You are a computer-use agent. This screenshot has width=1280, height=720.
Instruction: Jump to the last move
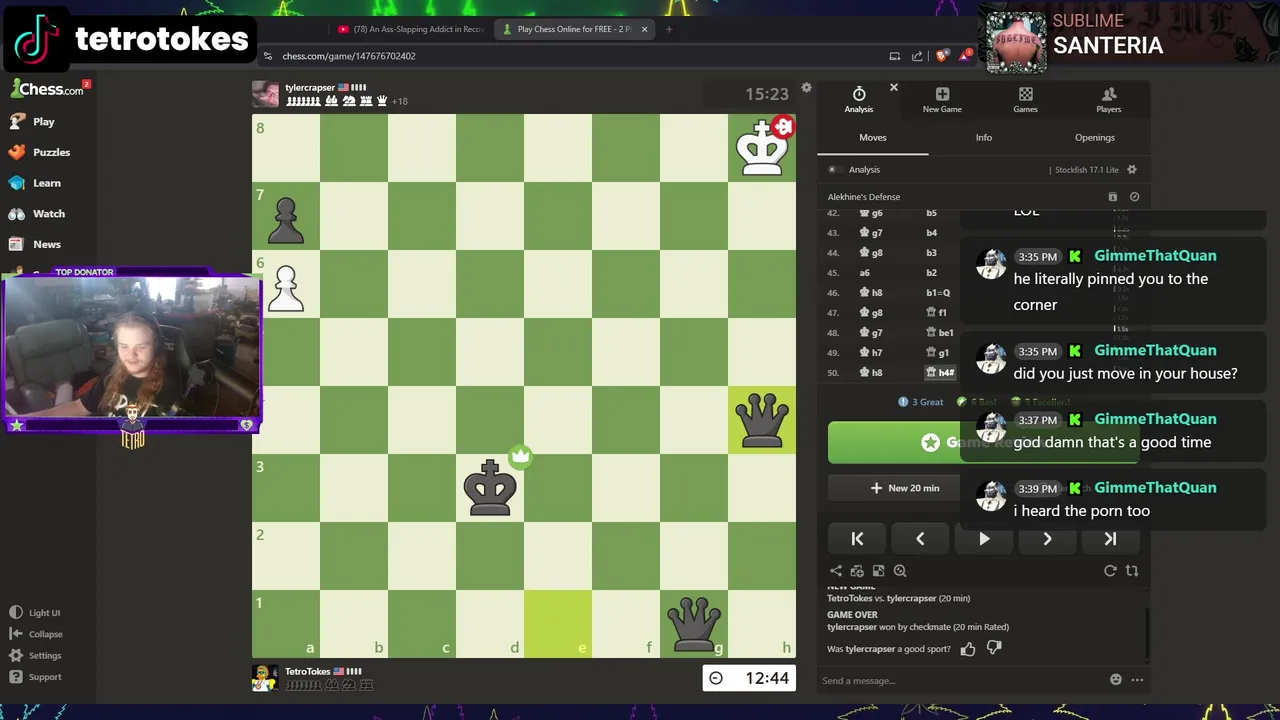(1110, 539)
